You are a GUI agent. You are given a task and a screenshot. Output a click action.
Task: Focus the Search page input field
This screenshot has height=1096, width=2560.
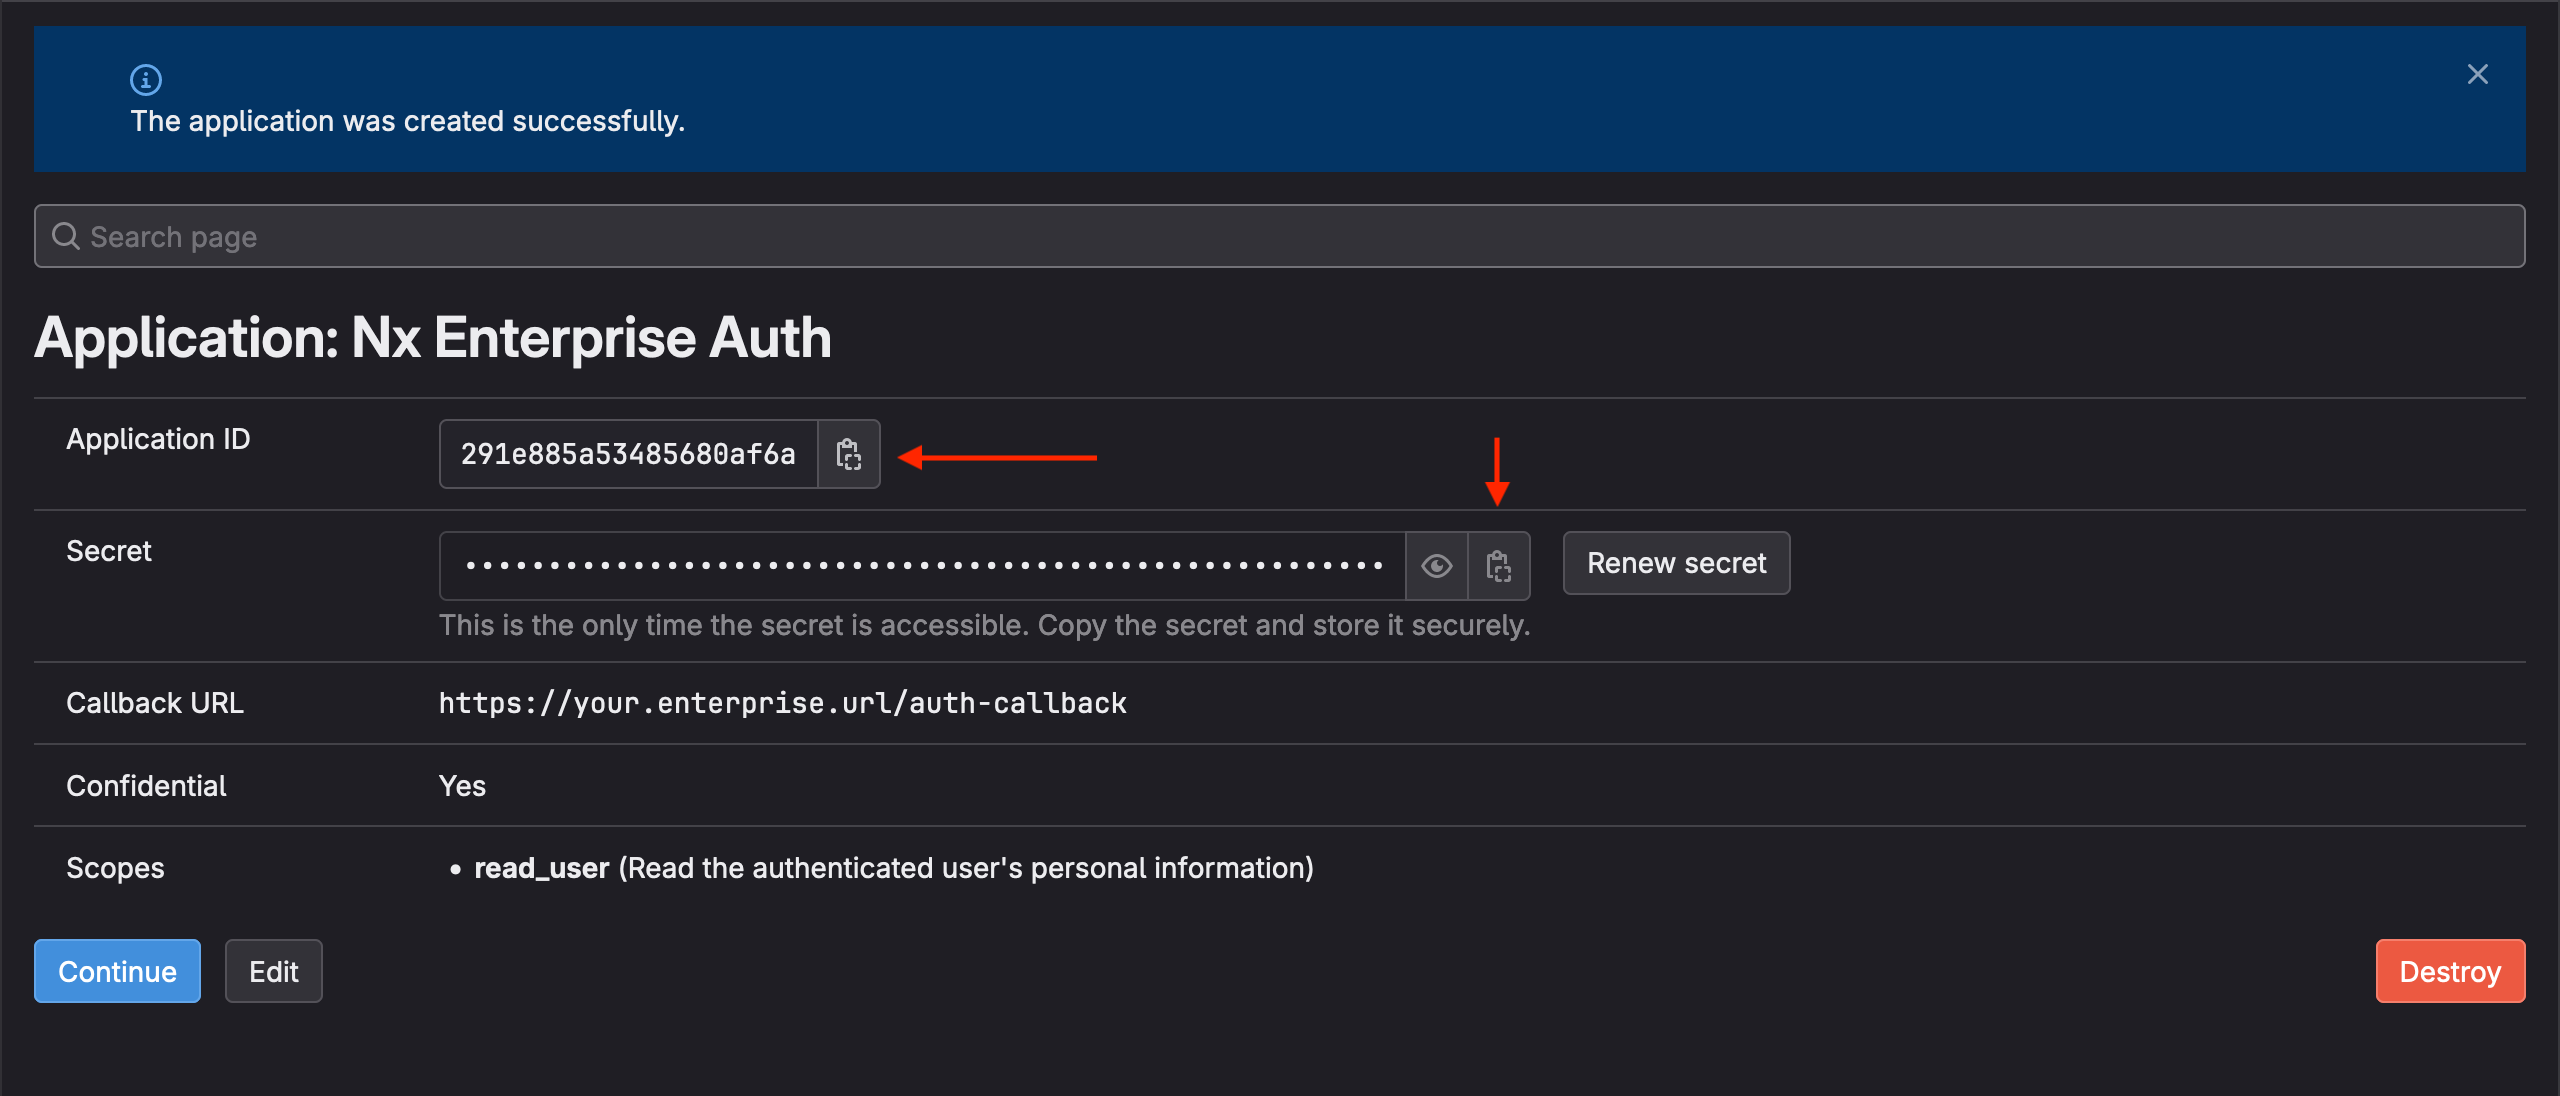tap(1280, 236)
